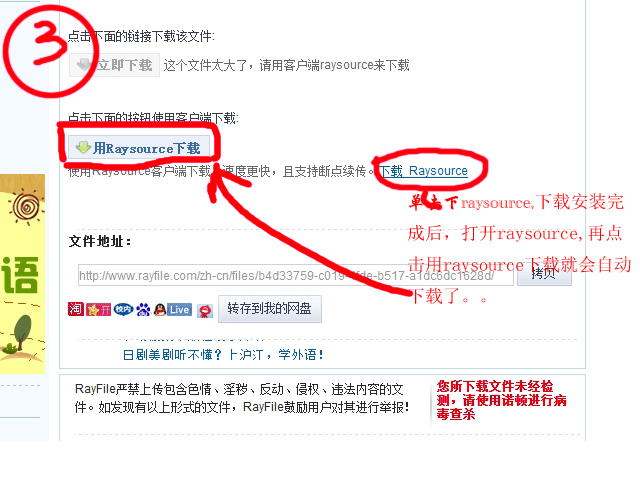The image size is (640, 480).
Task: Click the grey arrow icon on 立即下载
Action: click(84, 64)
